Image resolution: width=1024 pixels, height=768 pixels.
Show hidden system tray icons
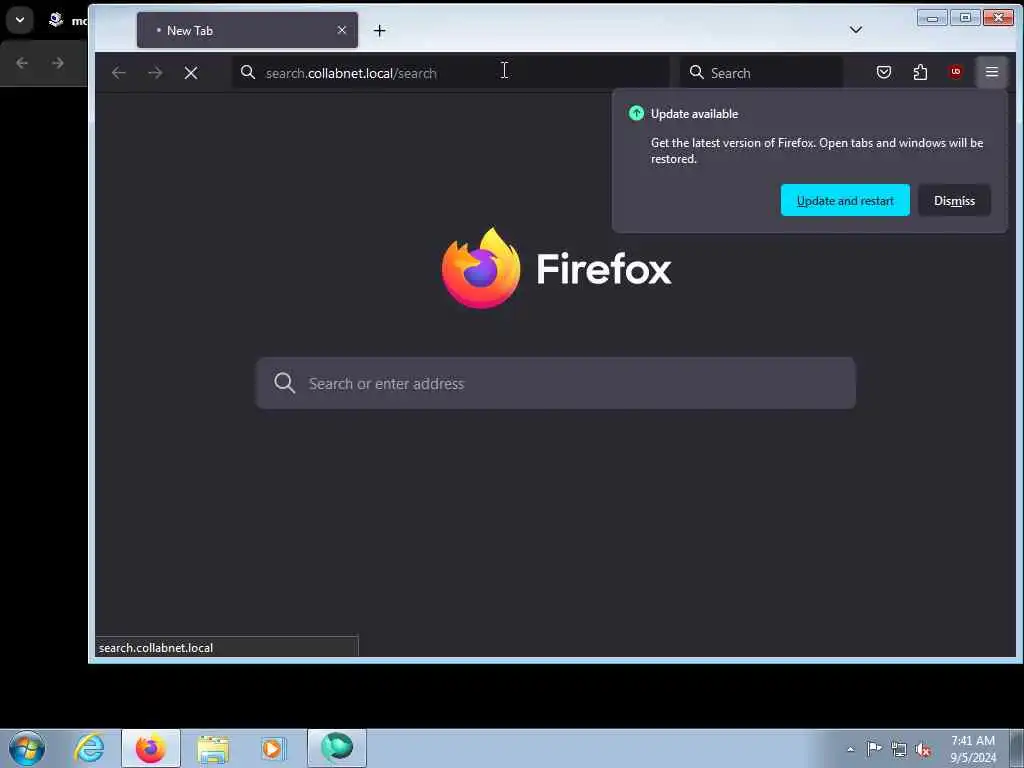(x=850, y=749)
